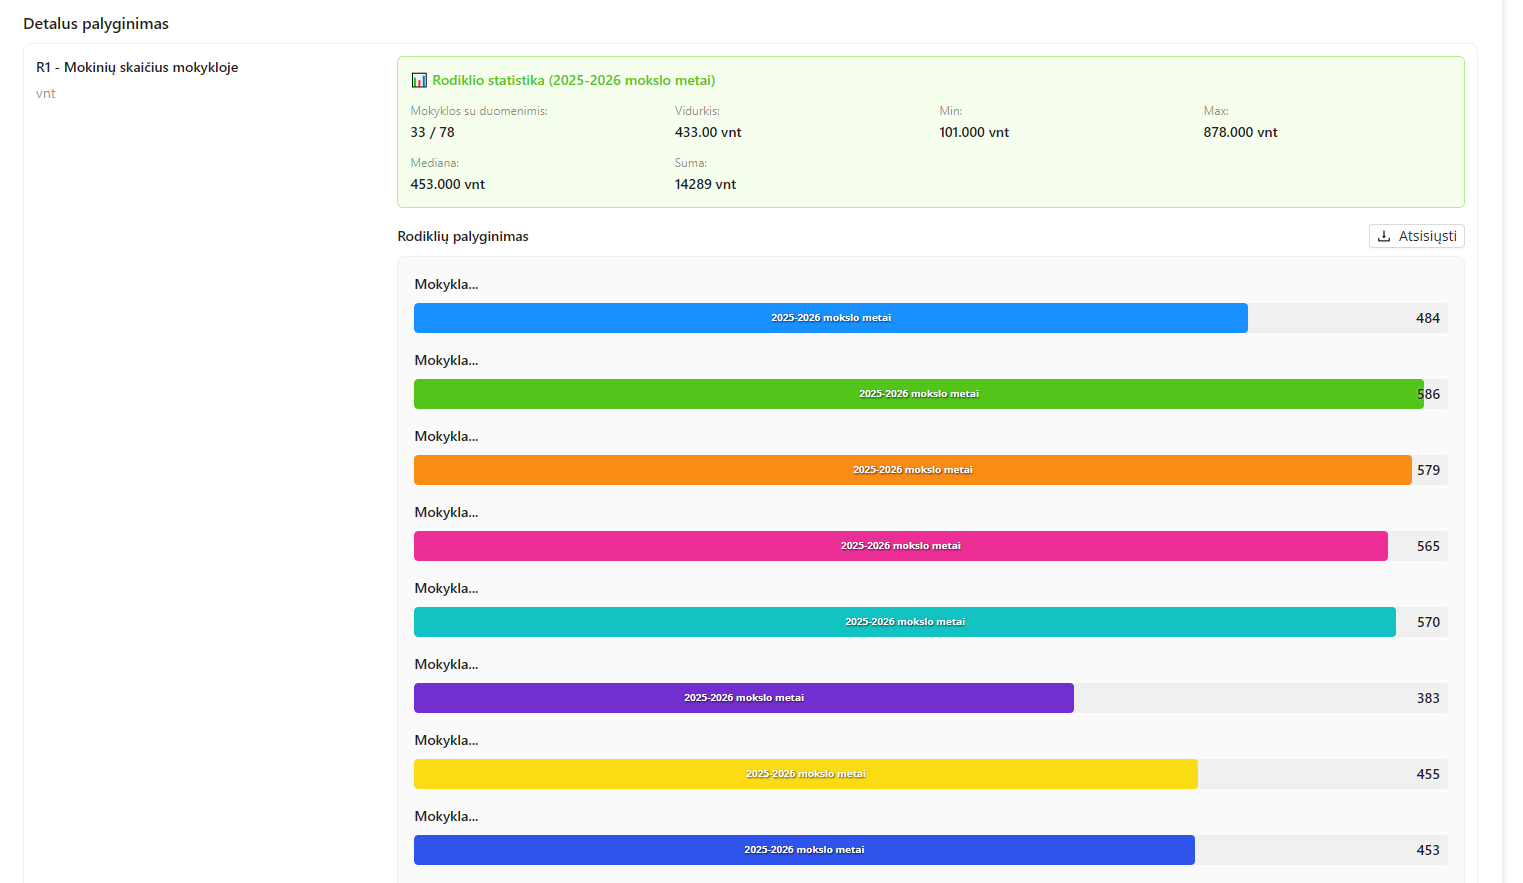Click the pink bar valued 565
The width and height of the screenshot is (1523, 883).
click(x=900, y=546)
